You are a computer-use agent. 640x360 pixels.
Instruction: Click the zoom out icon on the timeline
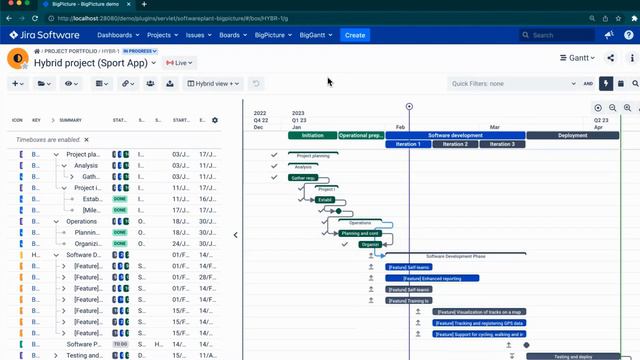[613, 108]
